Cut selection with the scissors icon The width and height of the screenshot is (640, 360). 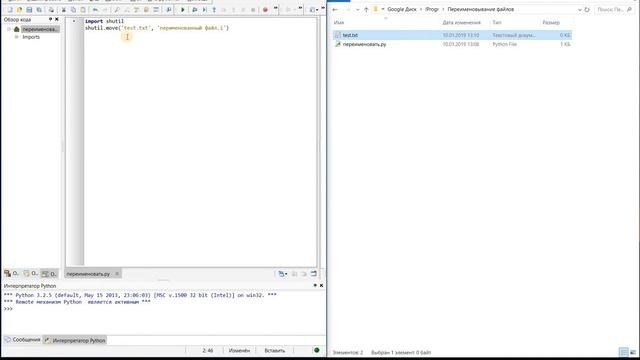pos(64,9)
